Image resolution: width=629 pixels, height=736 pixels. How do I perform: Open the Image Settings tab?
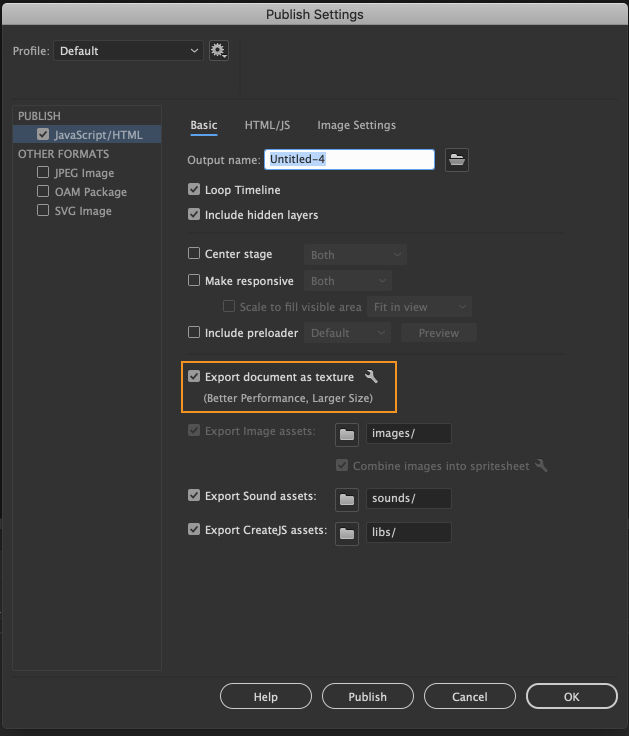[x=356, y=125]
